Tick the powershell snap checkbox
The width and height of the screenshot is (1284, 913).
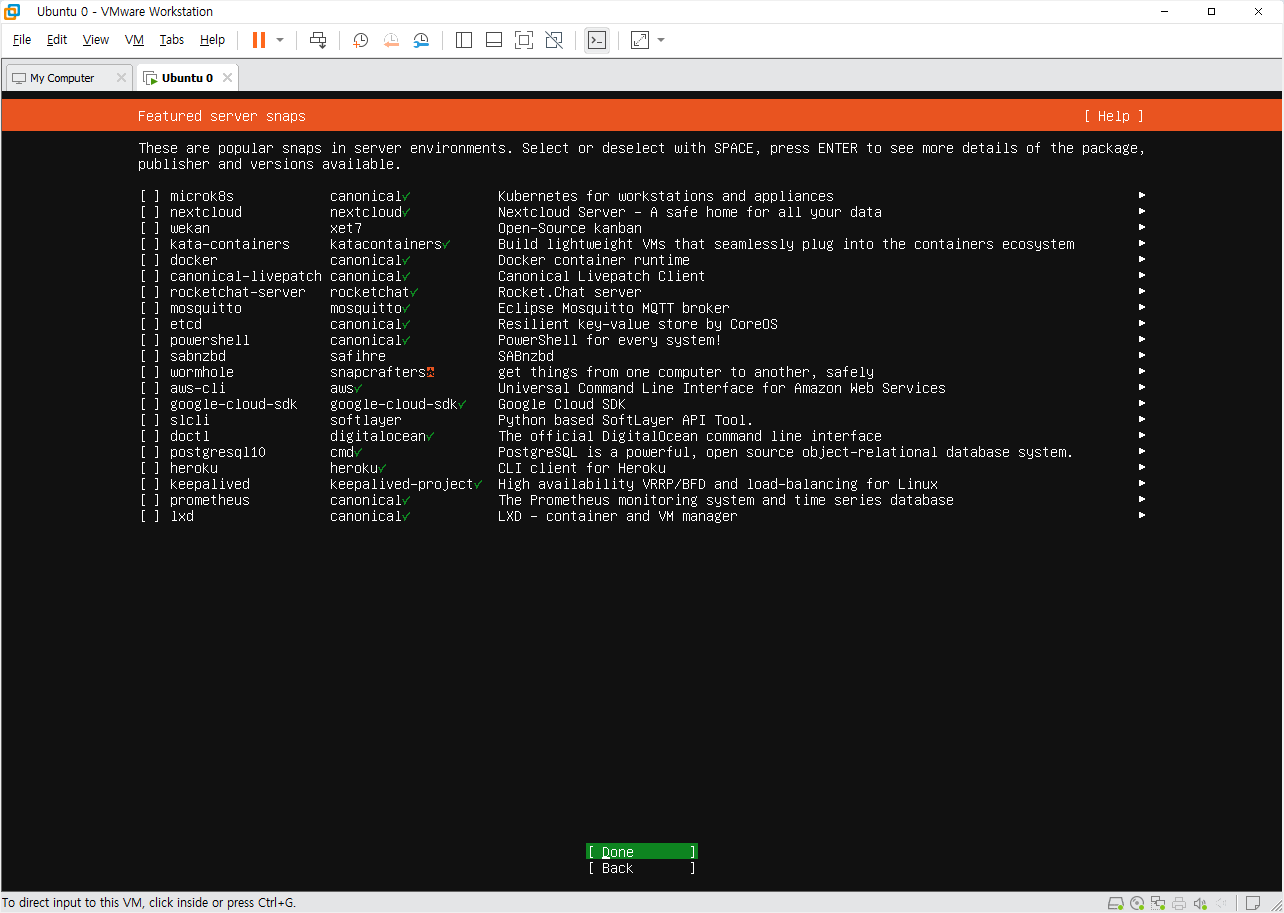click(x=150, y=340)
